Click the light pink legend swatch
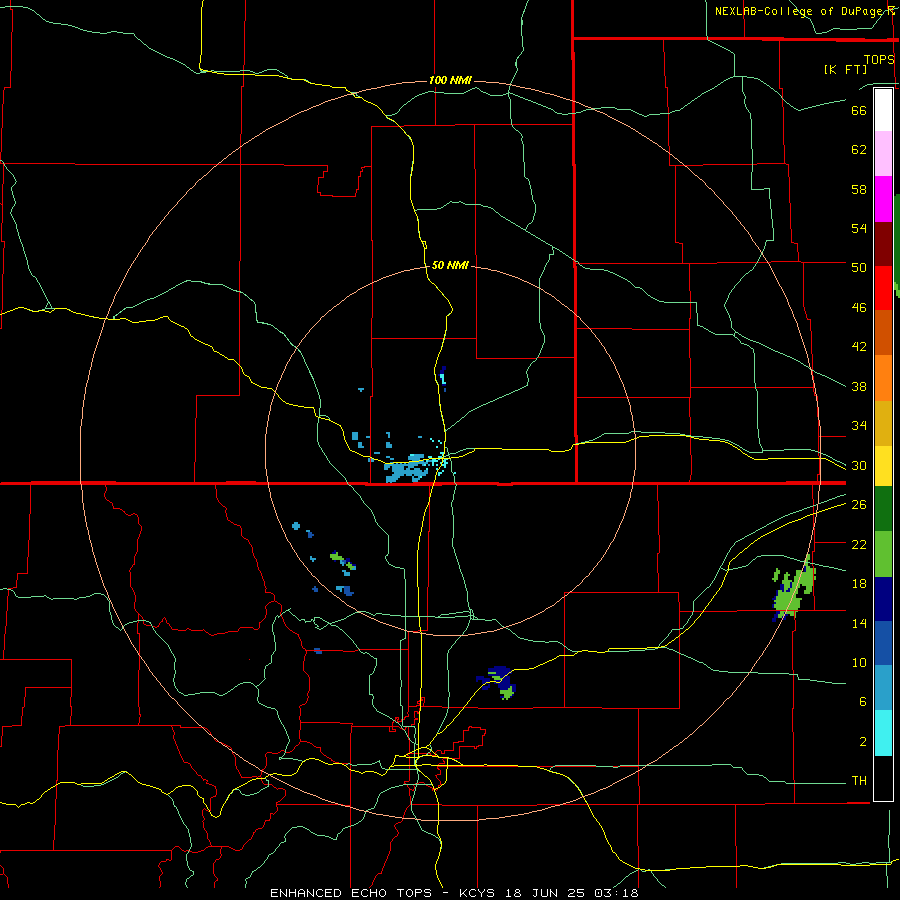The height and width of the screenshot is (900, 900). (883, 154)
